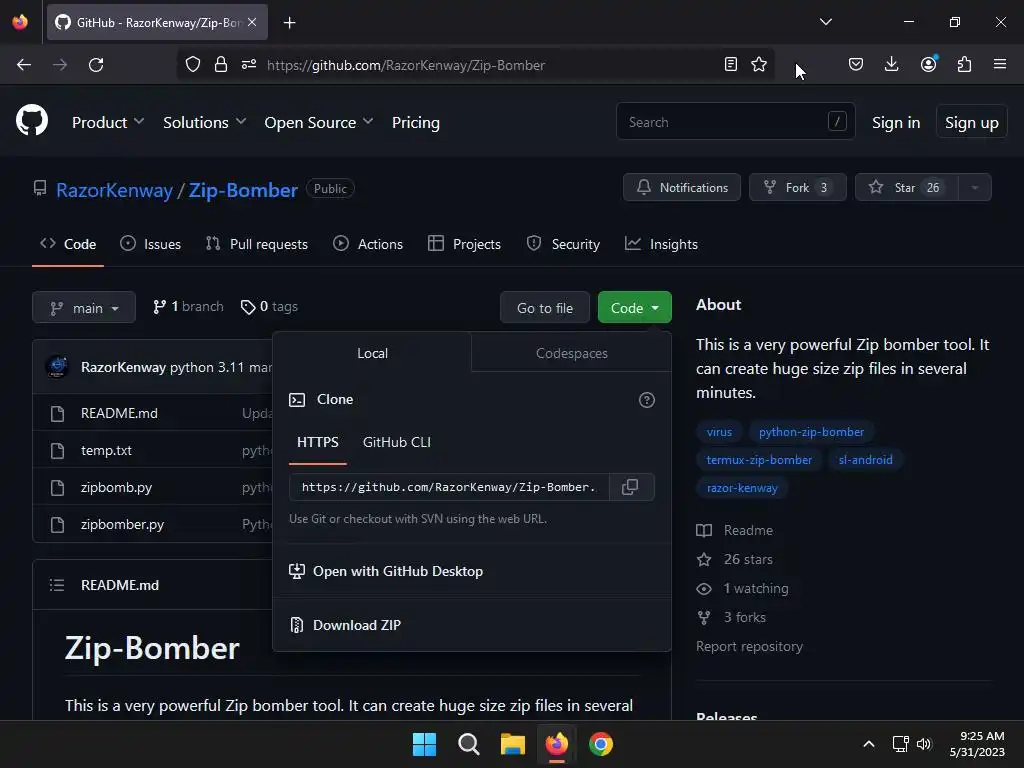The image size is (1024, 768).
Task: Show hidden system tray icons
Action: point(869,744)
